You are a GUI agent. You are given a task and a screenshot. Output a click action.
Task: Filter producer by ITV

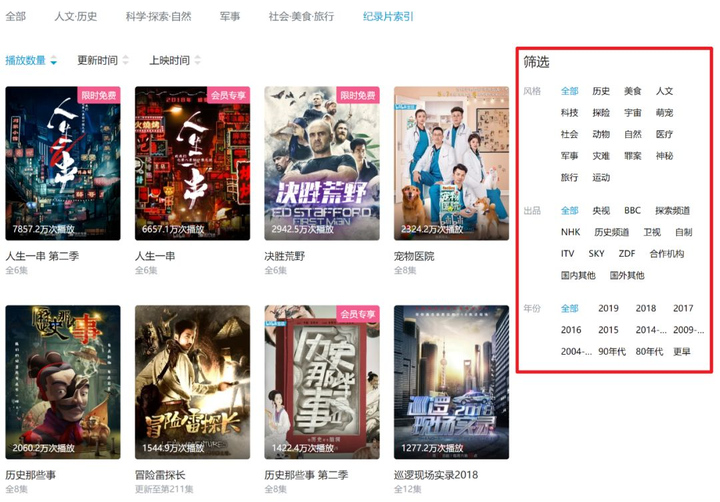coord(568,254)
